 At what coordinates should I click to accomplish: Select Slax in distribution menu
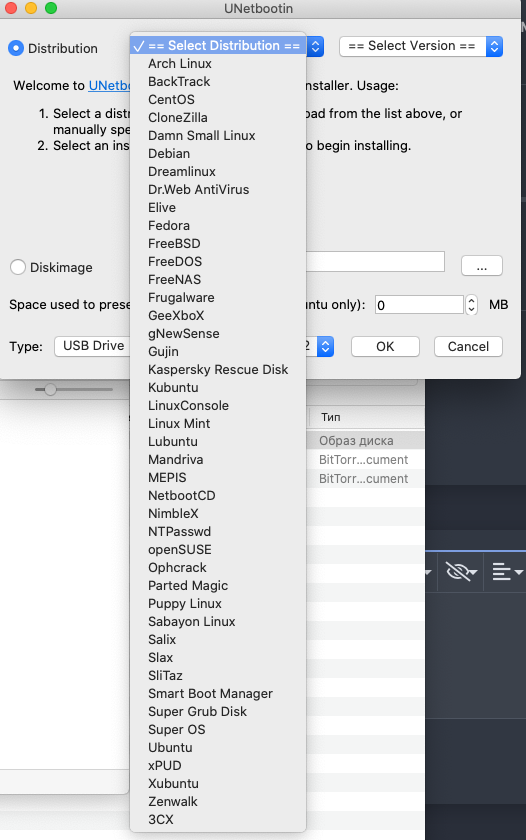coord(218,657)
